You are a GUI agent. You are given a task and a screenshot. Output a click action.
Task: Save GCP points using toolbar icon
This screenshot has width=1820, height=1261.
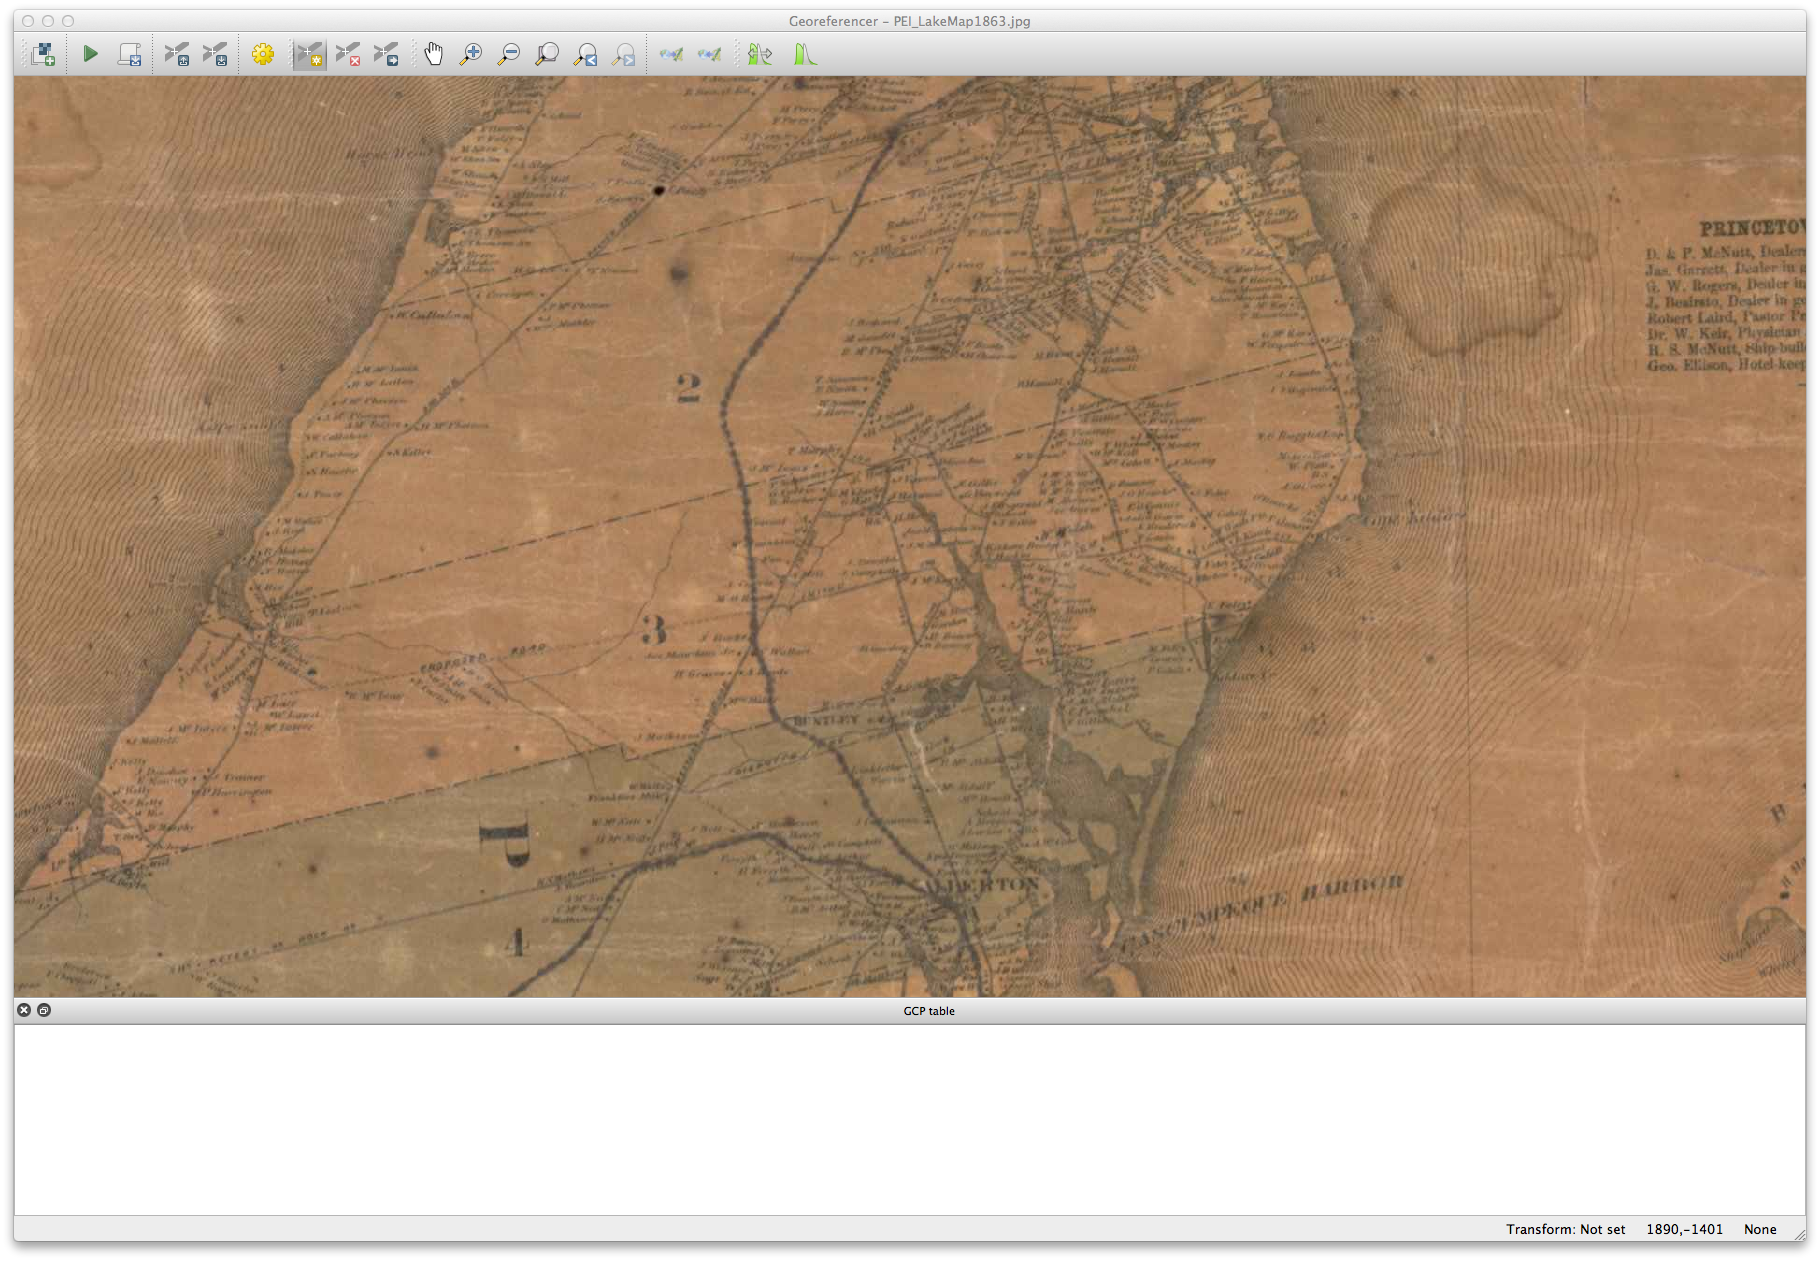[215, 54]
